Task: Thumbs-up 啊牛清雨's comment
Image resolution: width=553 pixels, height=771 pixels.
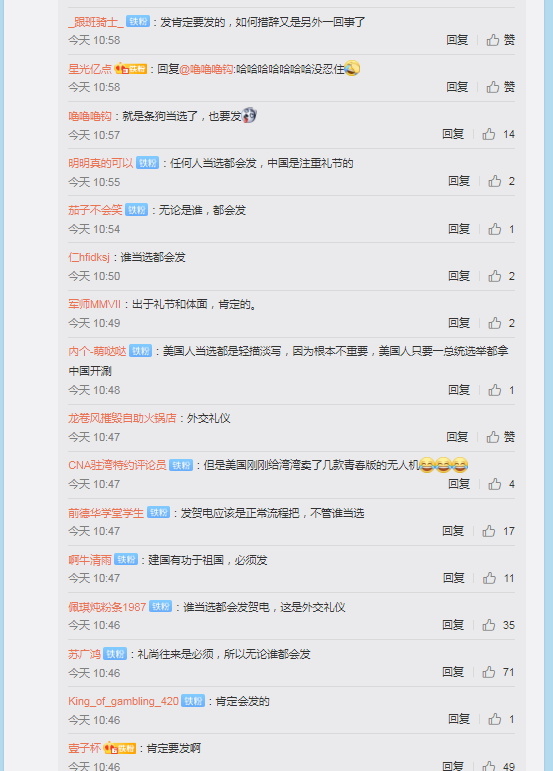Action: point(498,578)
